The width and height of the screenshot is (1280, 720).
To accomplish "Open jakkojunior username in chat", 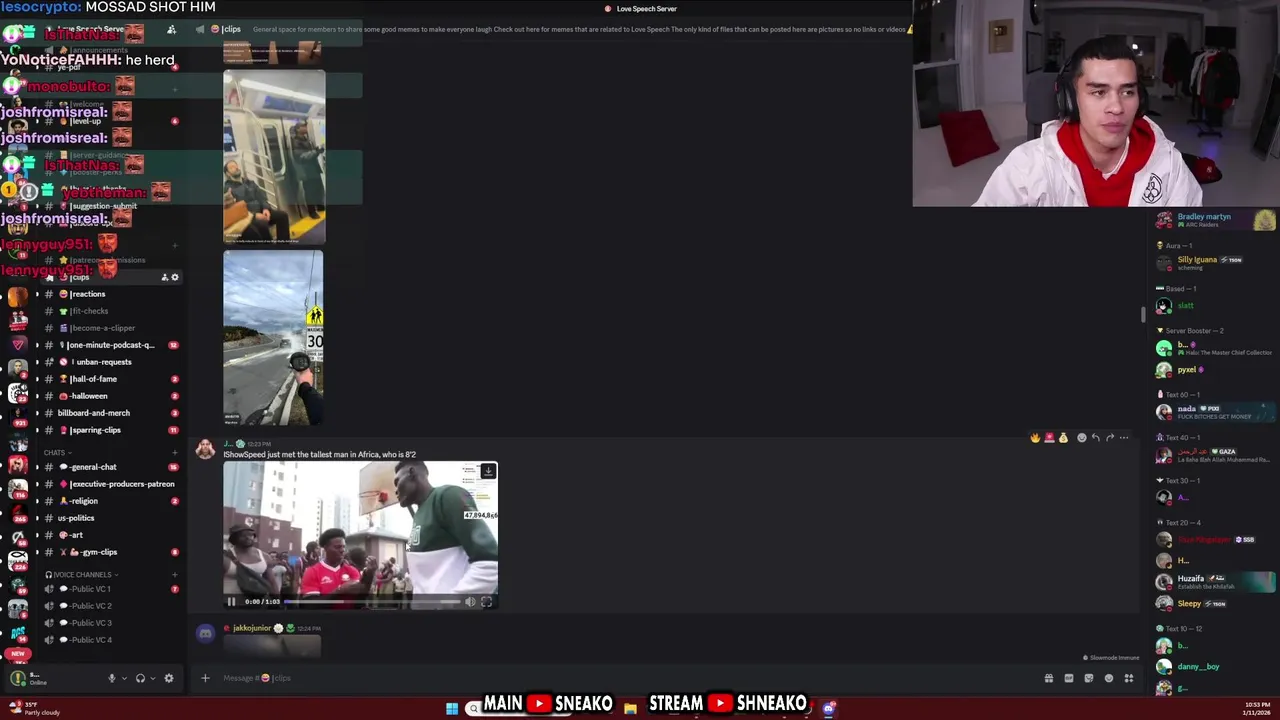I will [x=252, y=628].
